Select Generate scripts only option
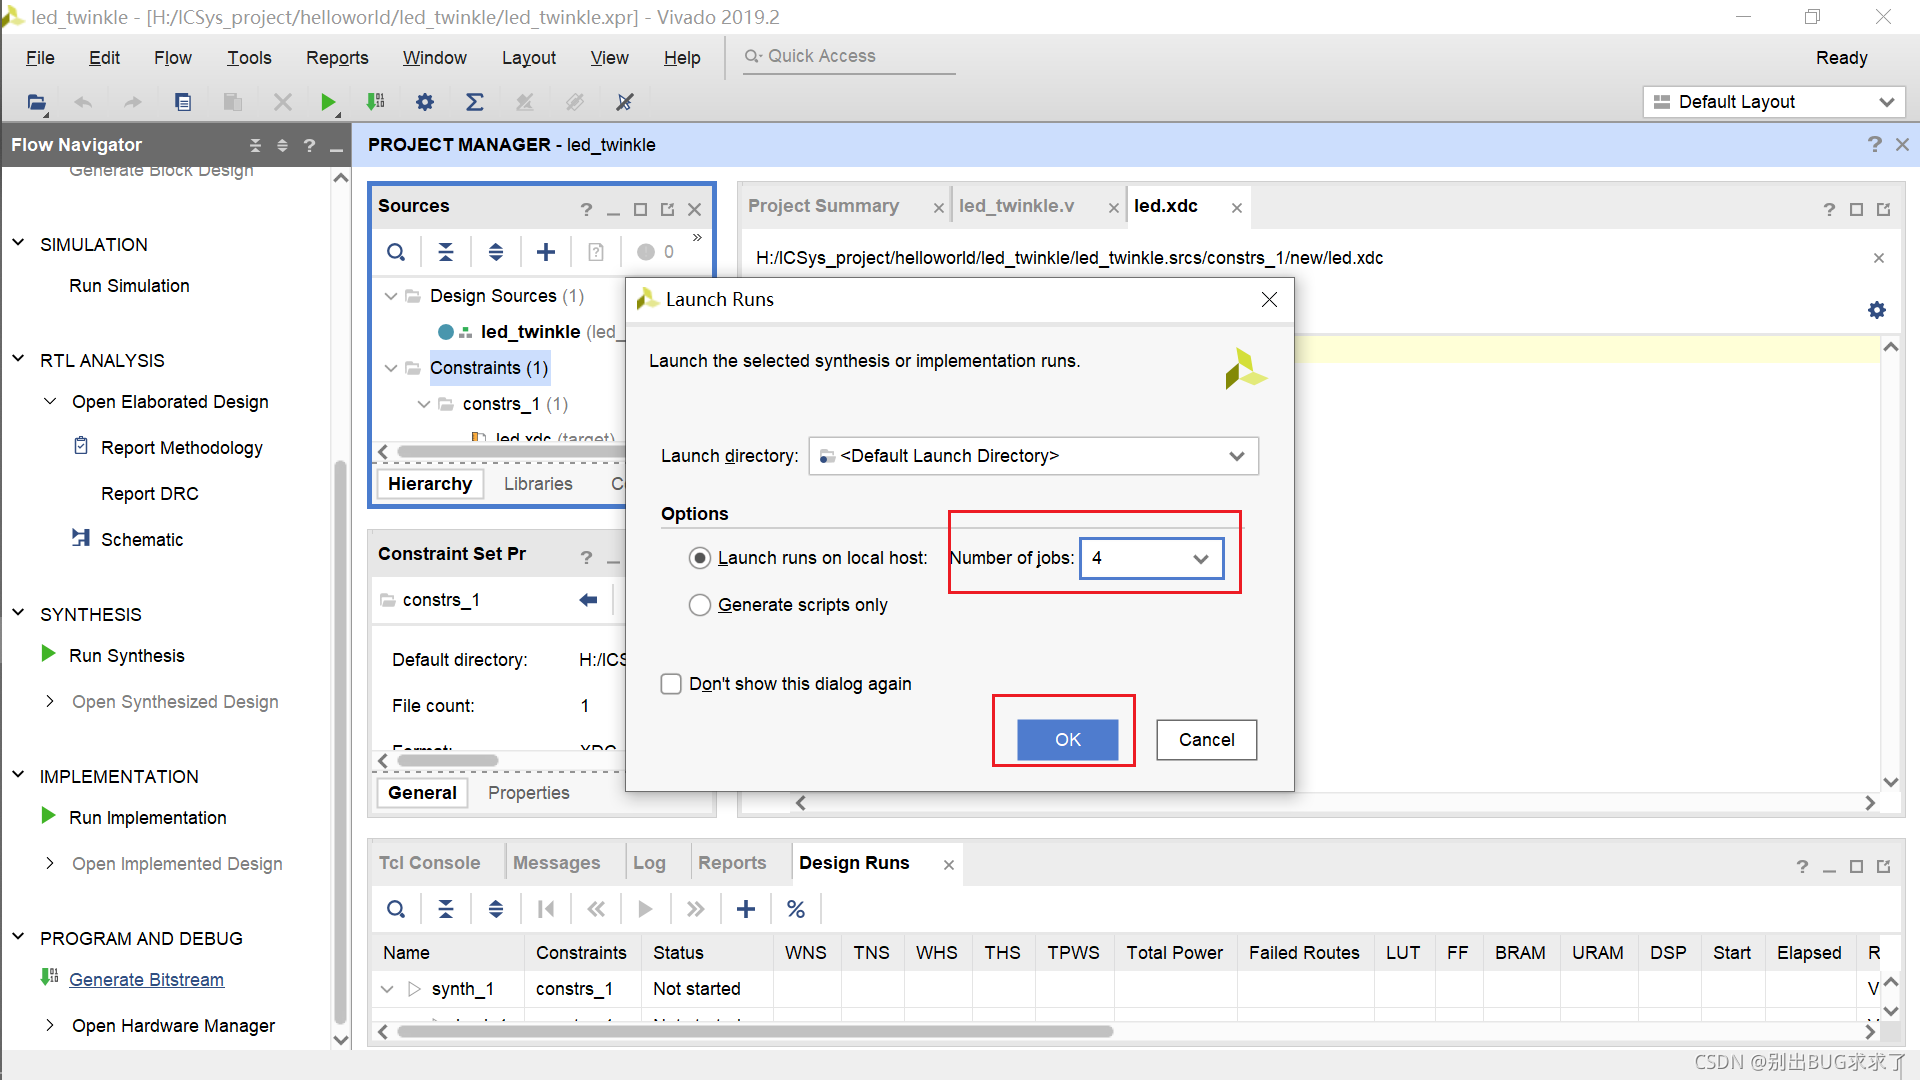 (700, 605)
